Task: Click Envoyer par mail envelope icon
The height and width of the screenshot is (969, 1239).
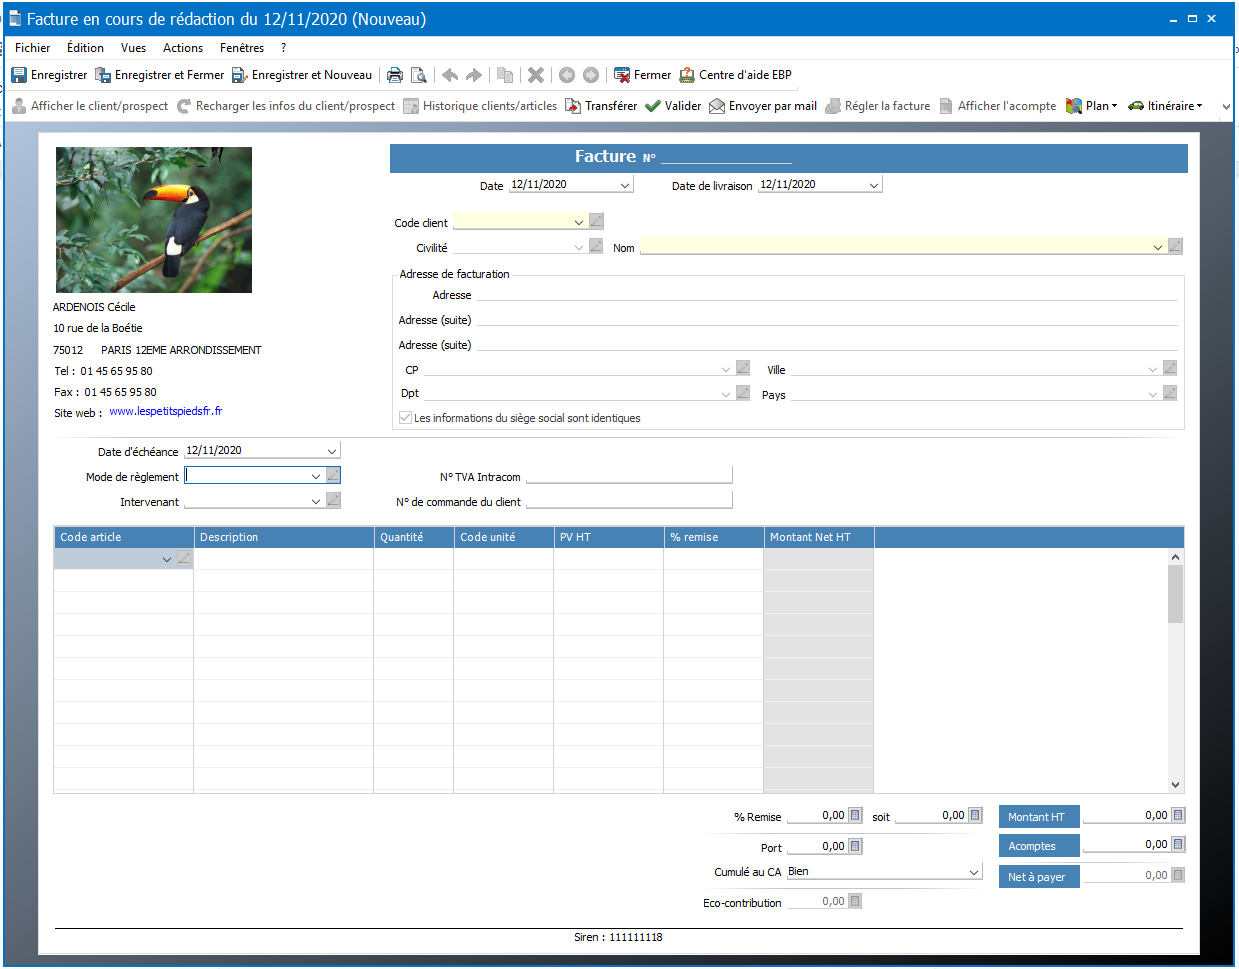Action: pyautogui.click(x=717, y=106)
